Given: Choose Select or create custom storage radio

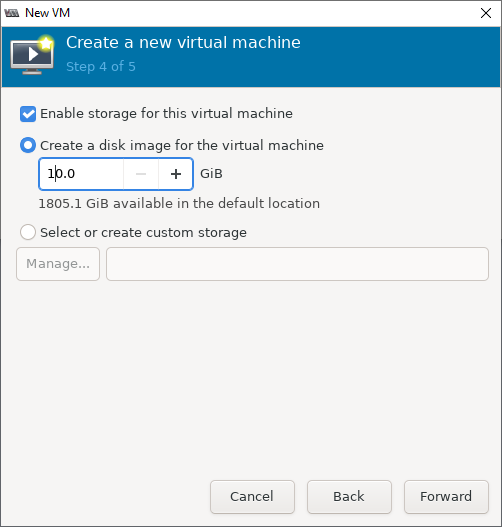Looking at the screenshot, I should pyautogui.click(x=28, y=232).
